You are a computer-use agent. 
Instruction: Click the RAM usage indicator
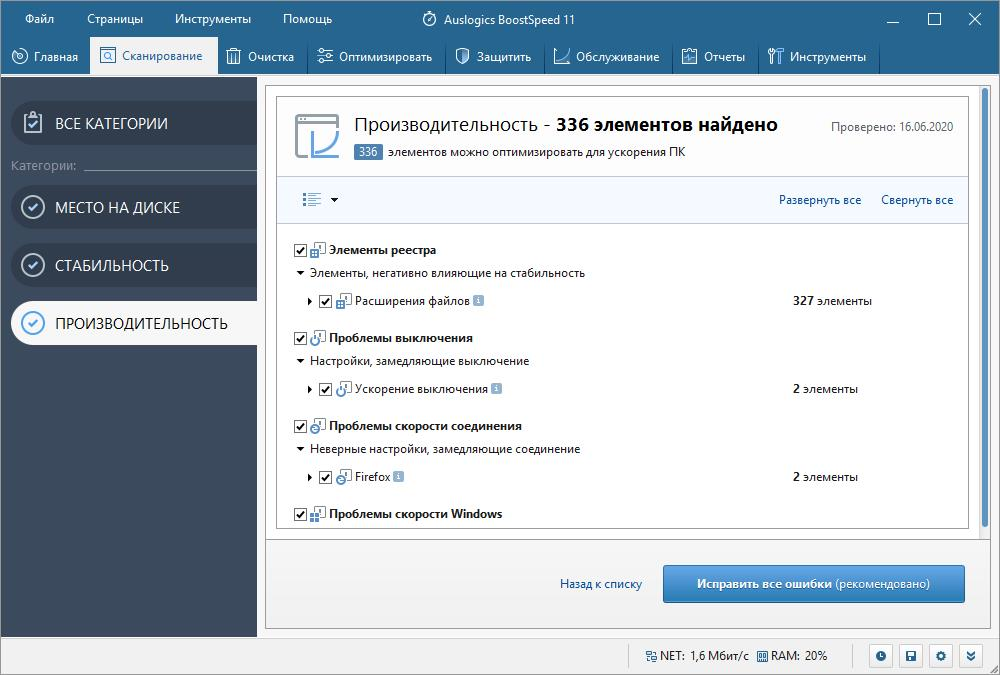tap(792, 656)
